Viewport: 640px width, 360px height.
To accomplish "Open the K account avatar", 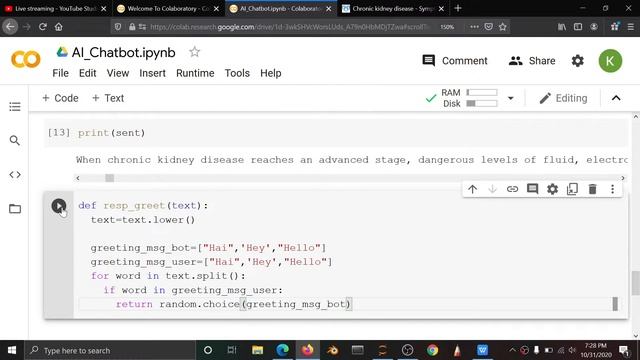I will coord(610,61).
